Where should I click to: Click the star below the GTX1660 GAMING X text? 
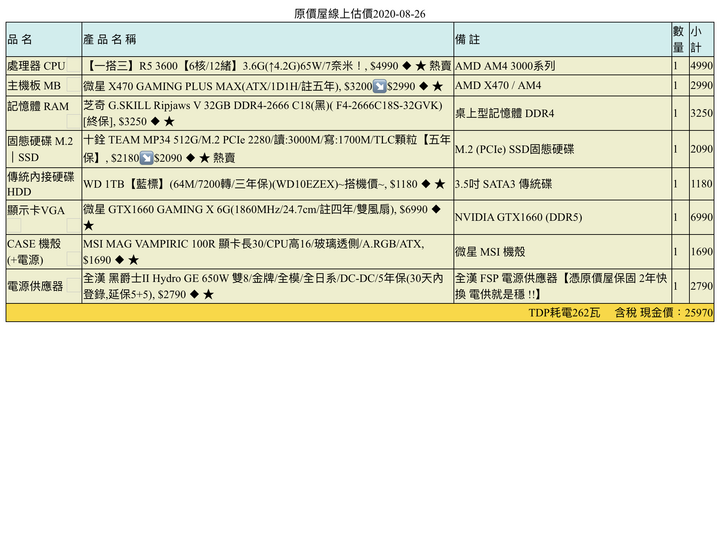[x=89, y=225]
